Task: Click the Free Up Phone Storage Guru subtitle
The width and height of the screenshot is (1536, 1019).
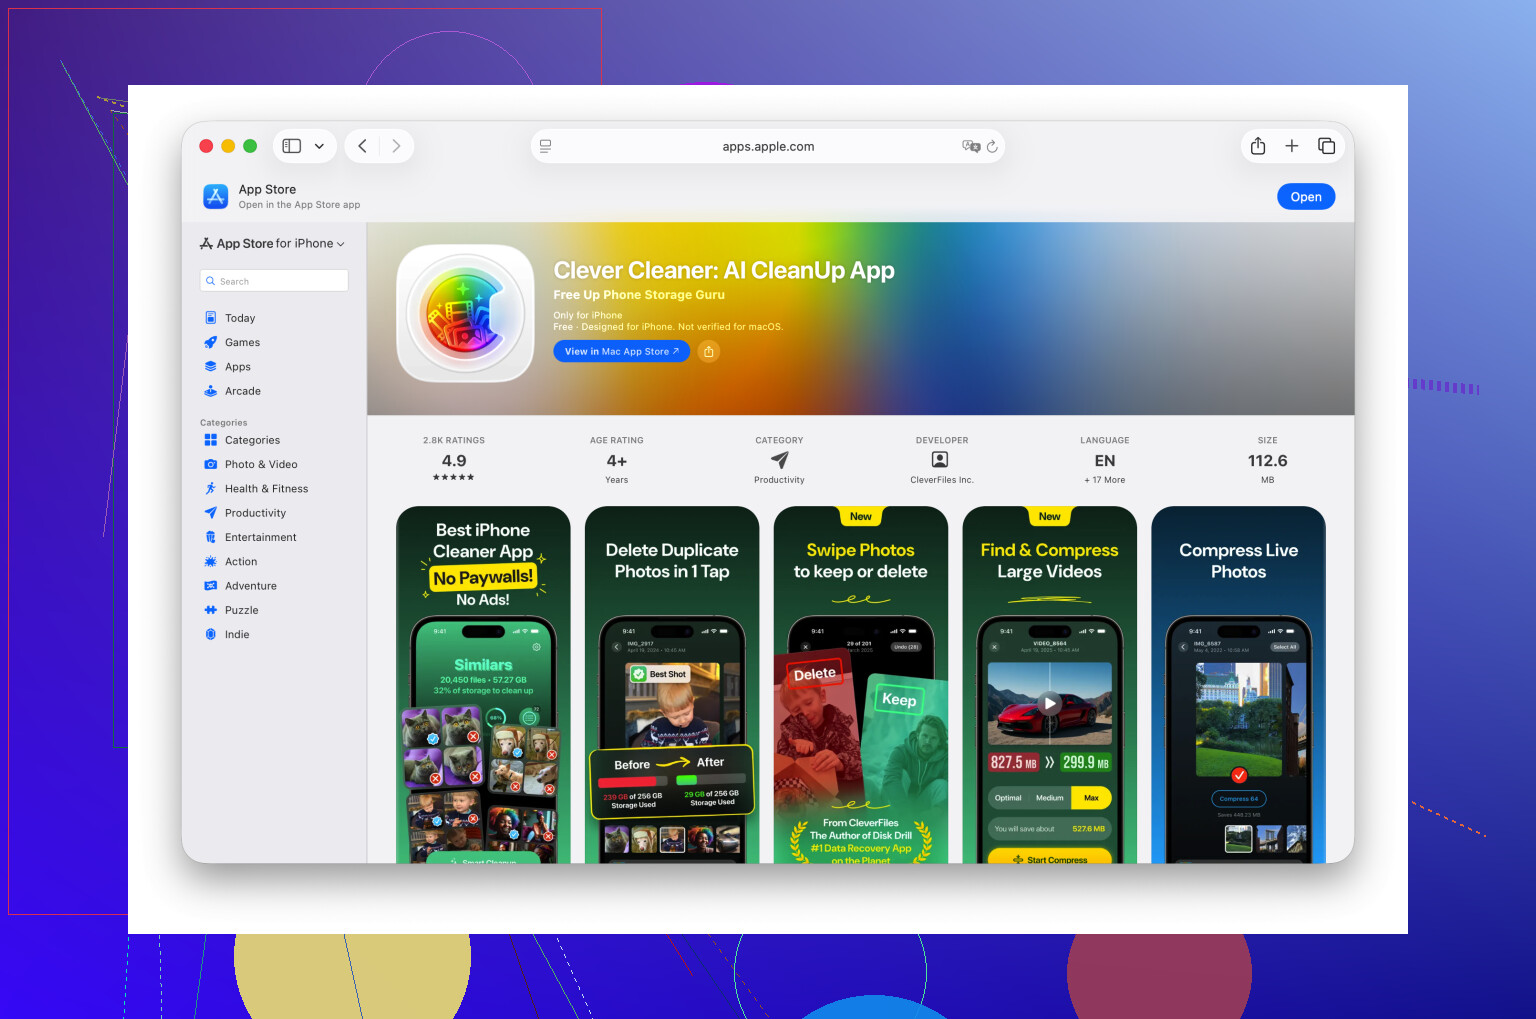Action: coord(639,295)
